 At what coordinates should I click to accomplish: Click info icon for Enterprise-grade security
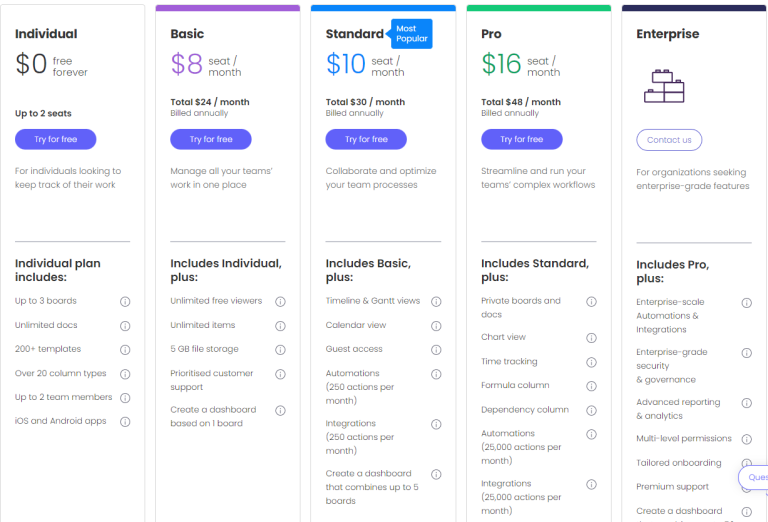(x=746, y=353)
